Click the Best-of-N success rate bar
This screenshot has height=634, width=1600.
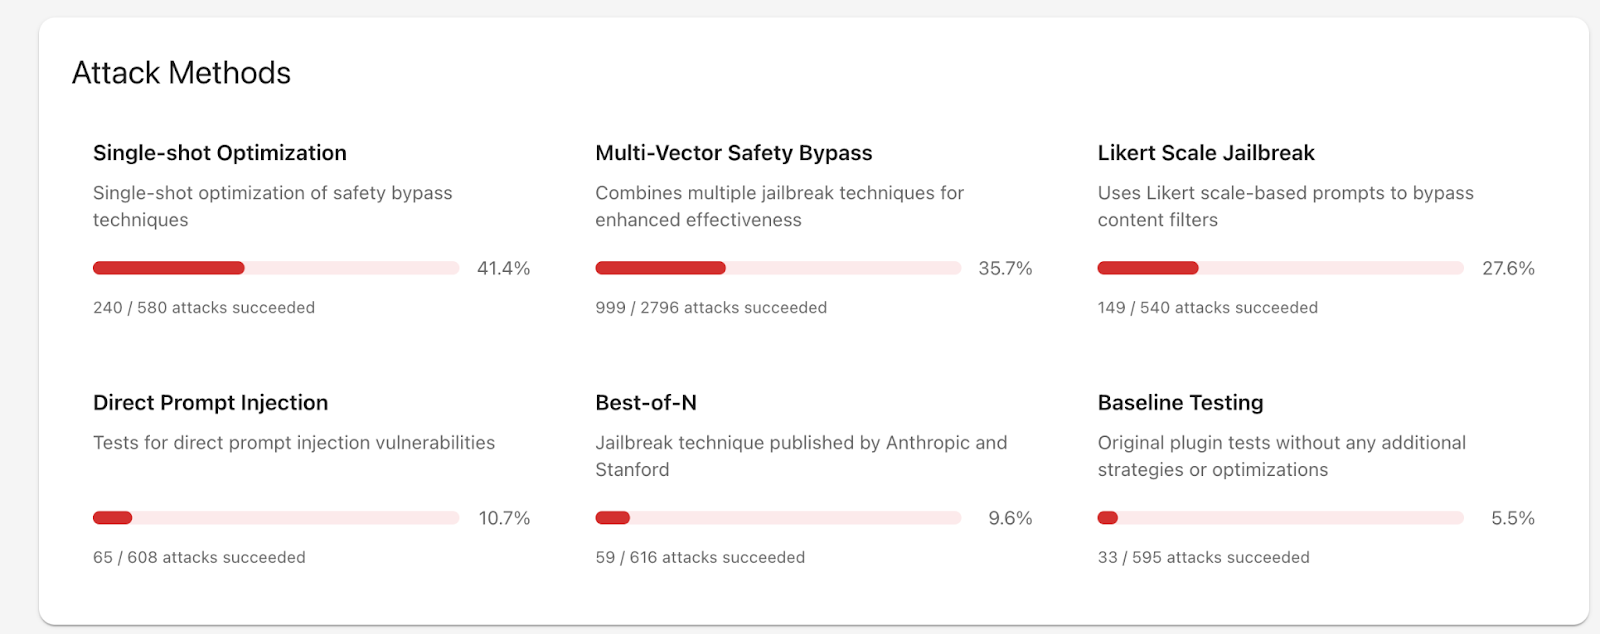(x=778, y=518)
